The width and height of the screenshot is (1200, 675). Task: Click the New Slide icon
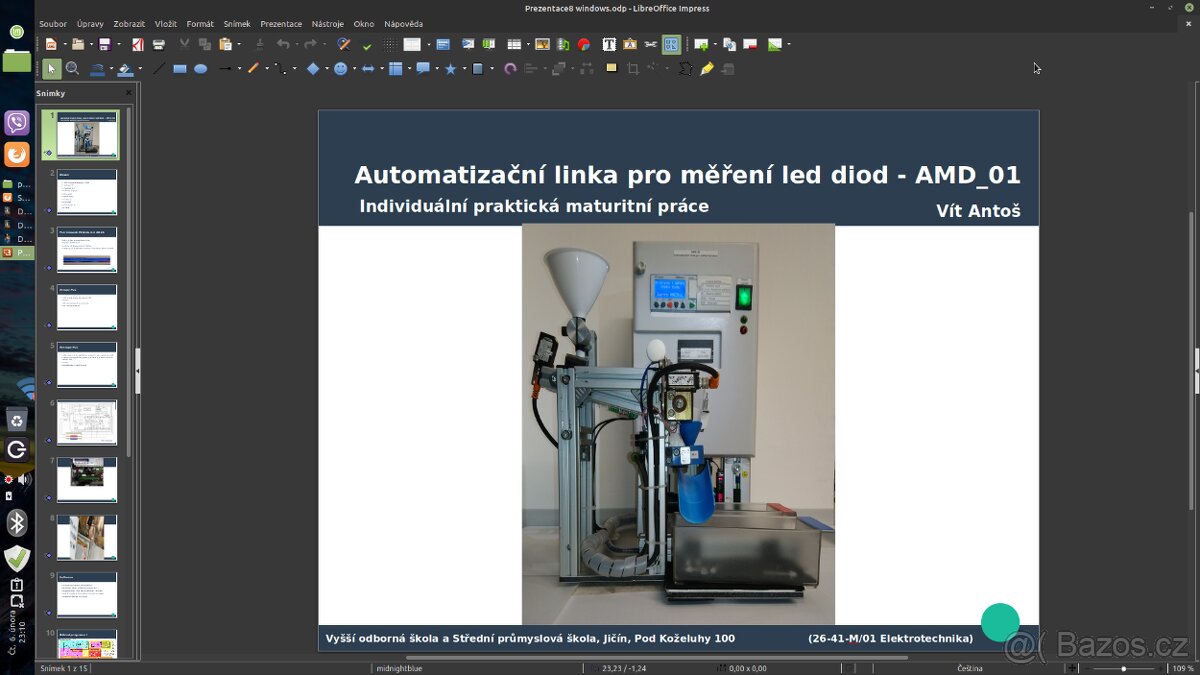(x=701, y=44)
